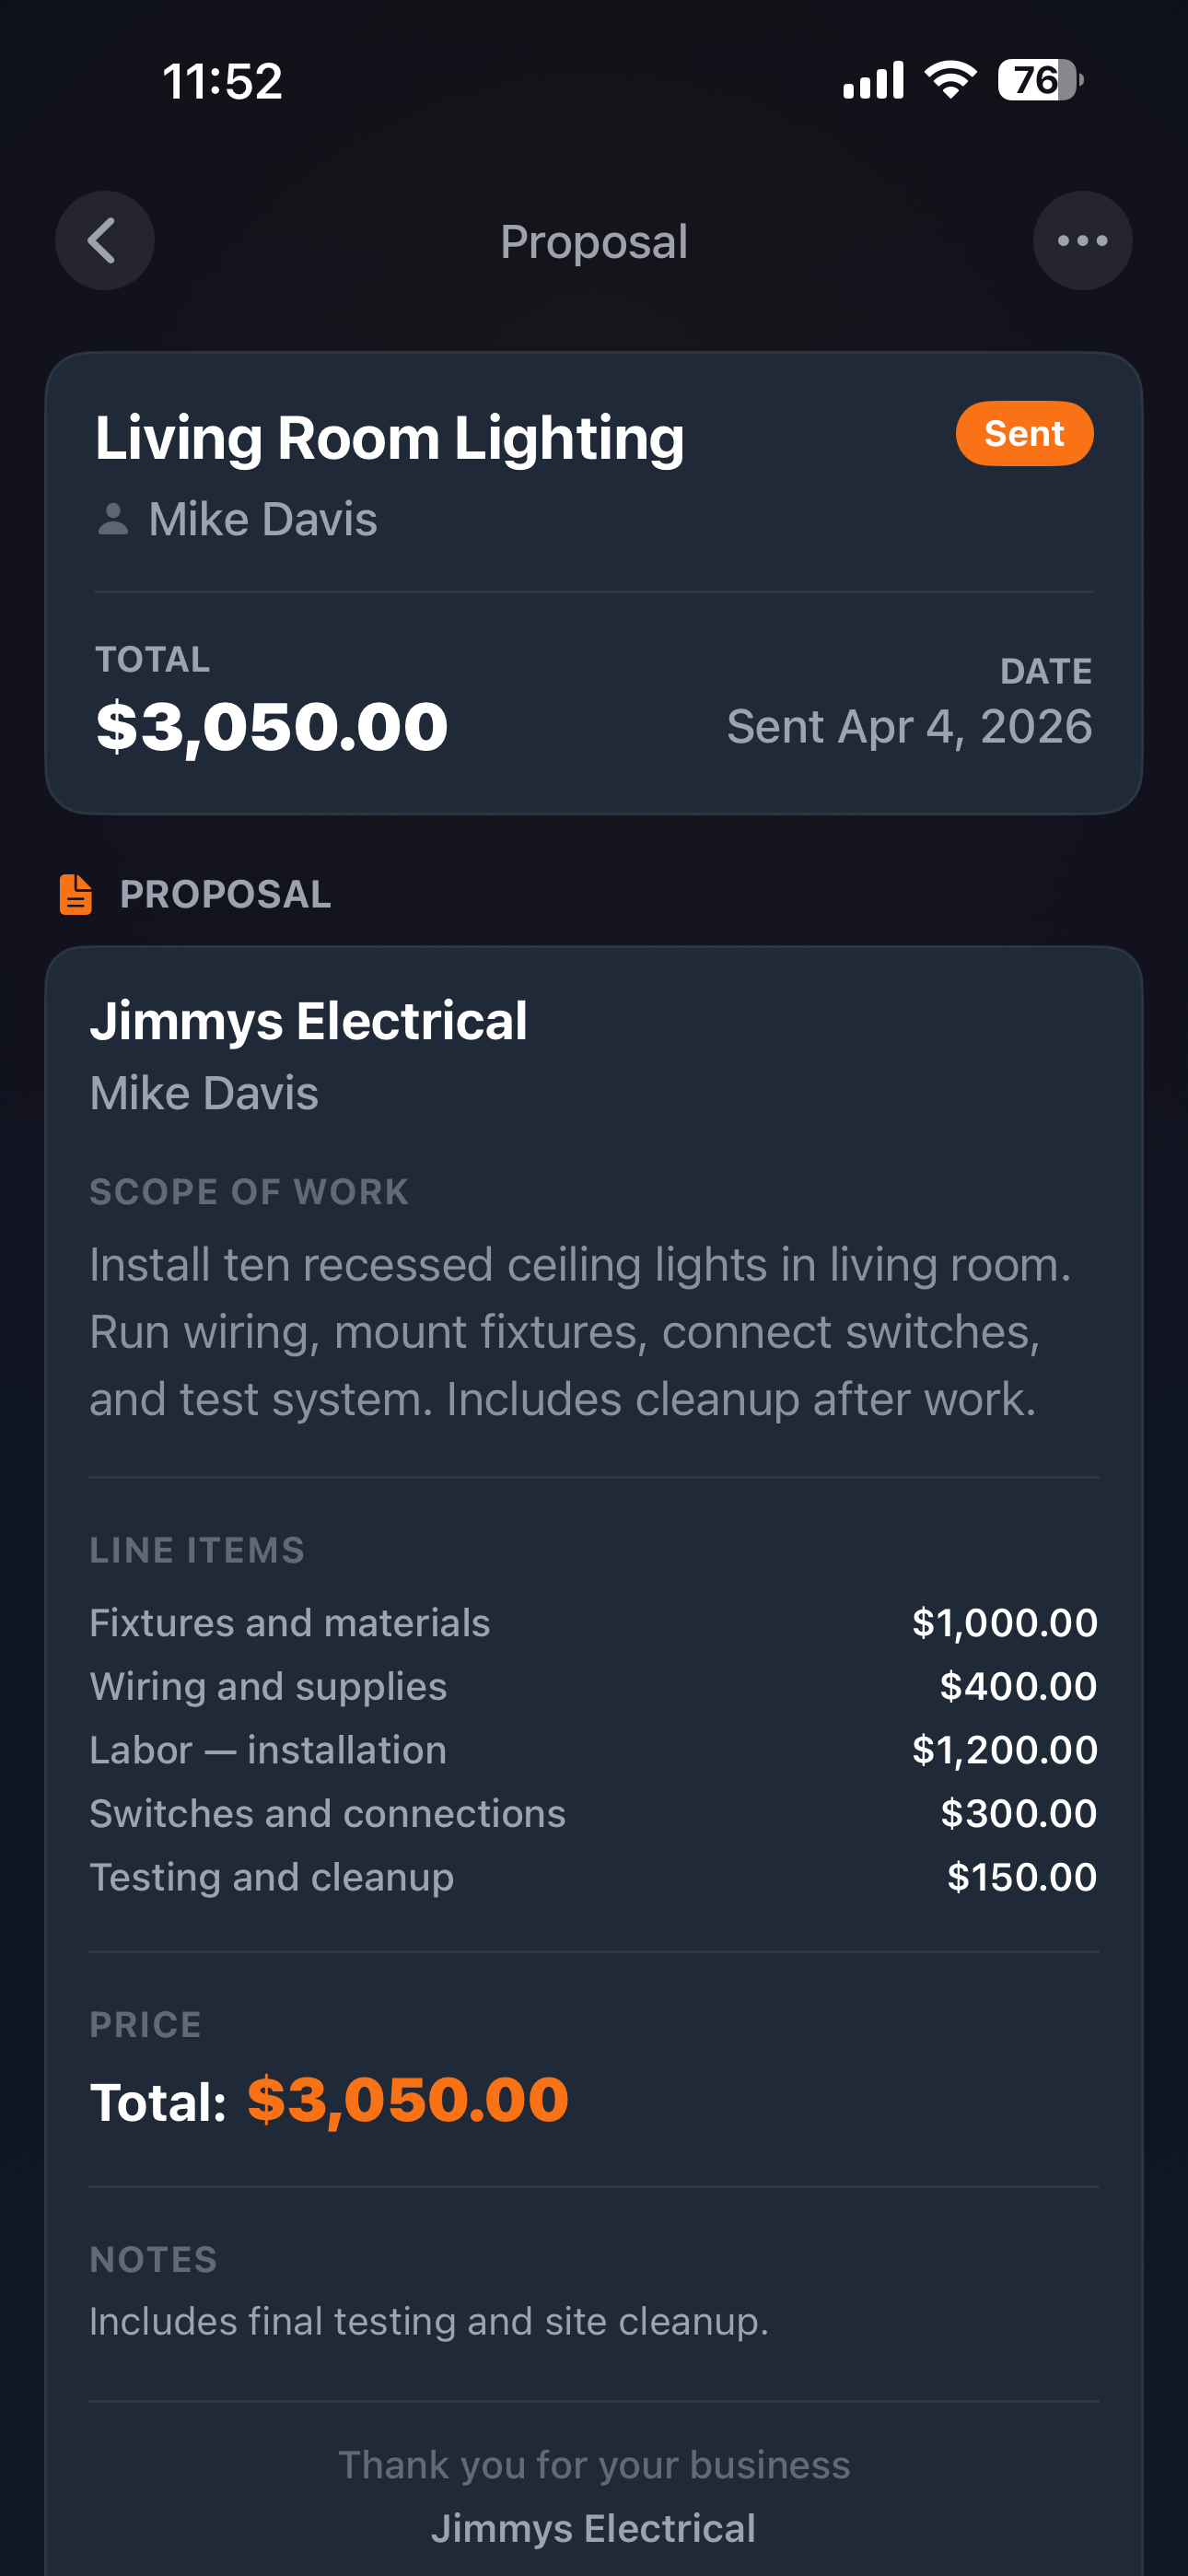Screen dimensions: 1188x2576
Task: Tap the cellular signal bars icon
Action: (873, 80)
